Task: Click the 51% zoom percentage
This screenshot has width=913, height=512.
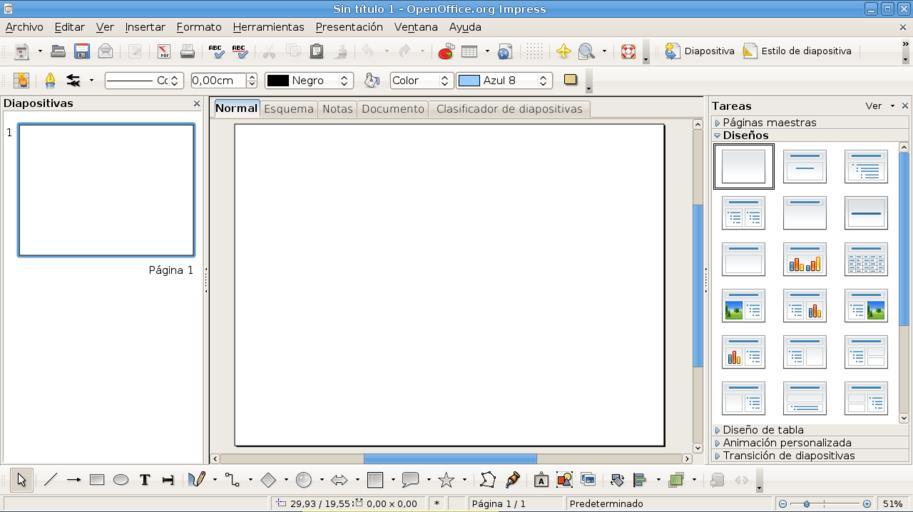Action: click(x=893, y=504)
